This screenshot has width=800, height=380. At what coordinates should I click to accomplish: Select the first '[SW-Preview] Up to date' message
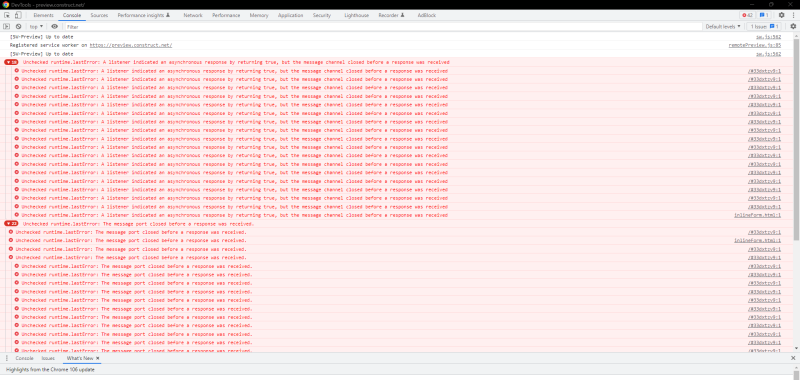(41, 37)
